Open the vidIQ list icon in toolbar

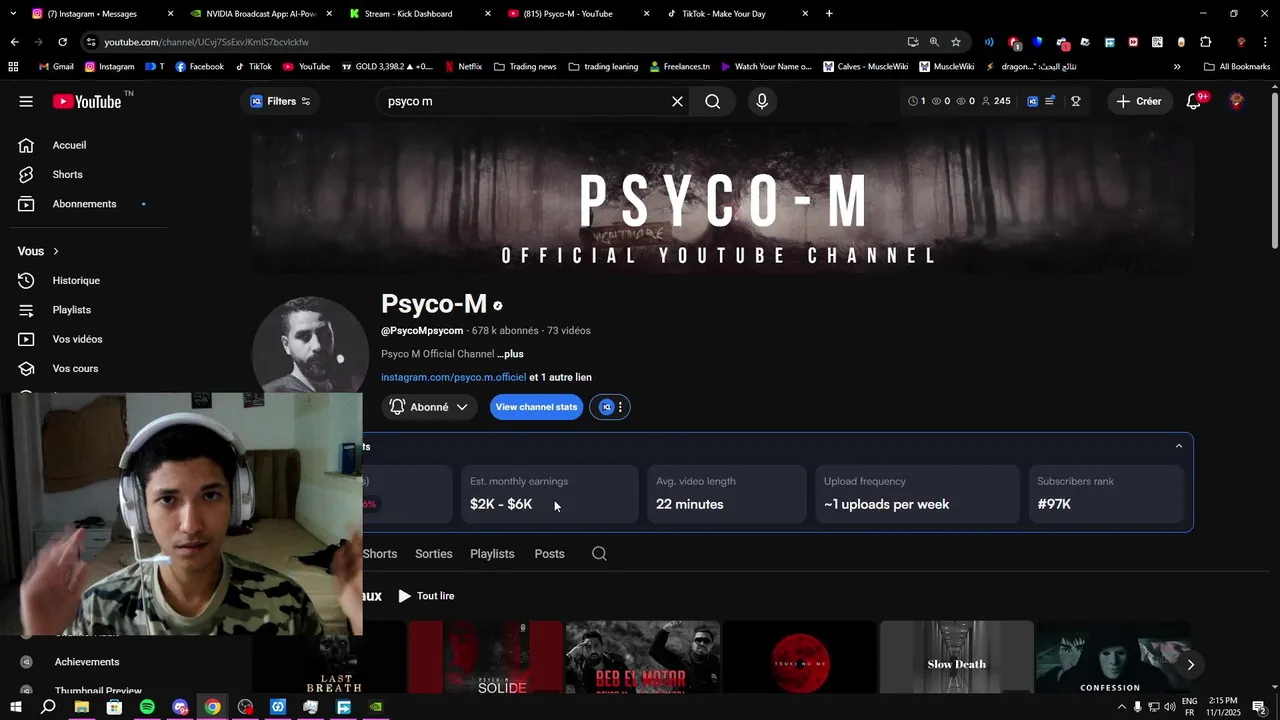pyautogui.click(x=1049, y=101)
